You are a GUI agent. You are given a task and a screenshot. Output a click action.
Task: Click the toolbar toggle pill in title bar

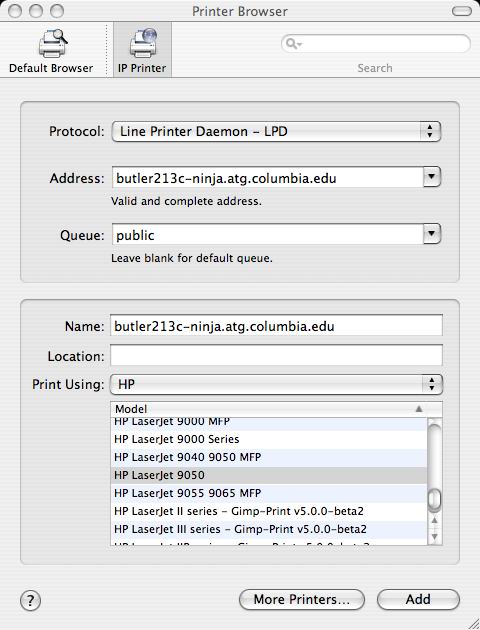pos(462,11)
